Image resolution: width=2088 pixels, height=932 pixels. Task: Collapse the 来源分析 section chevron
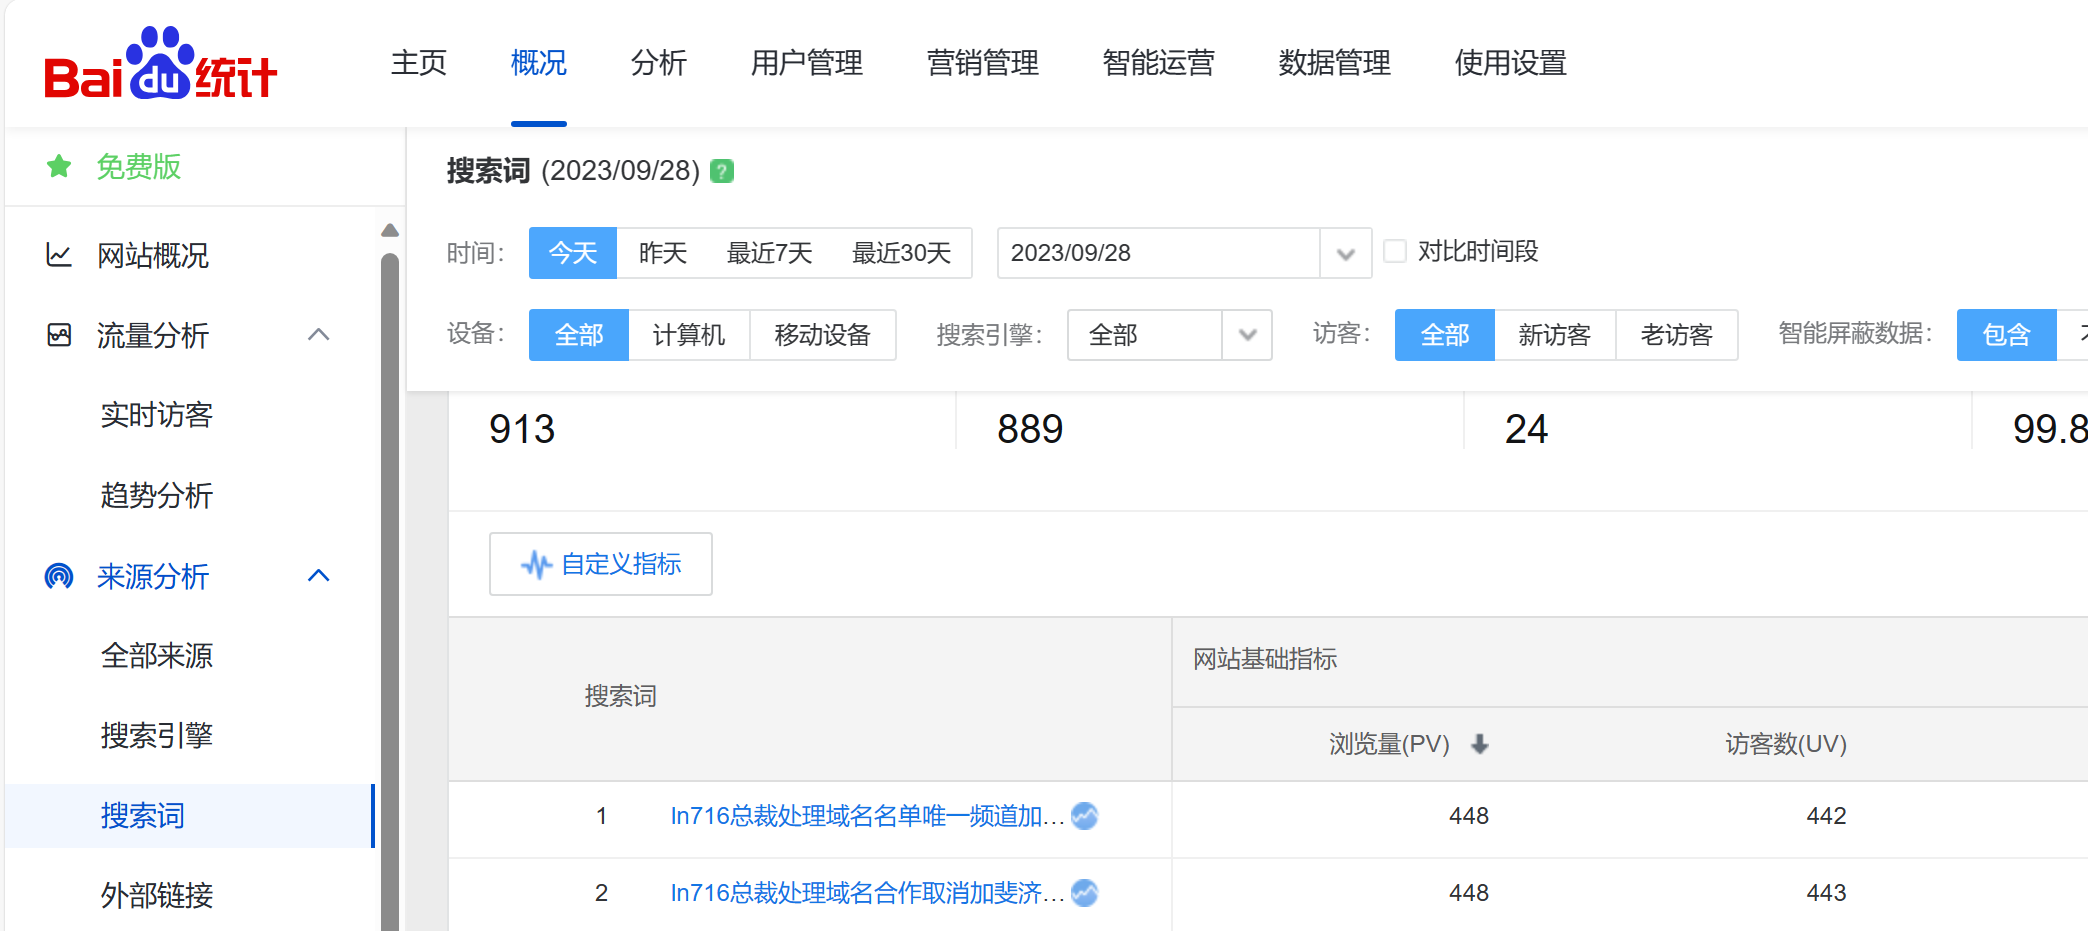coord(319,576)
